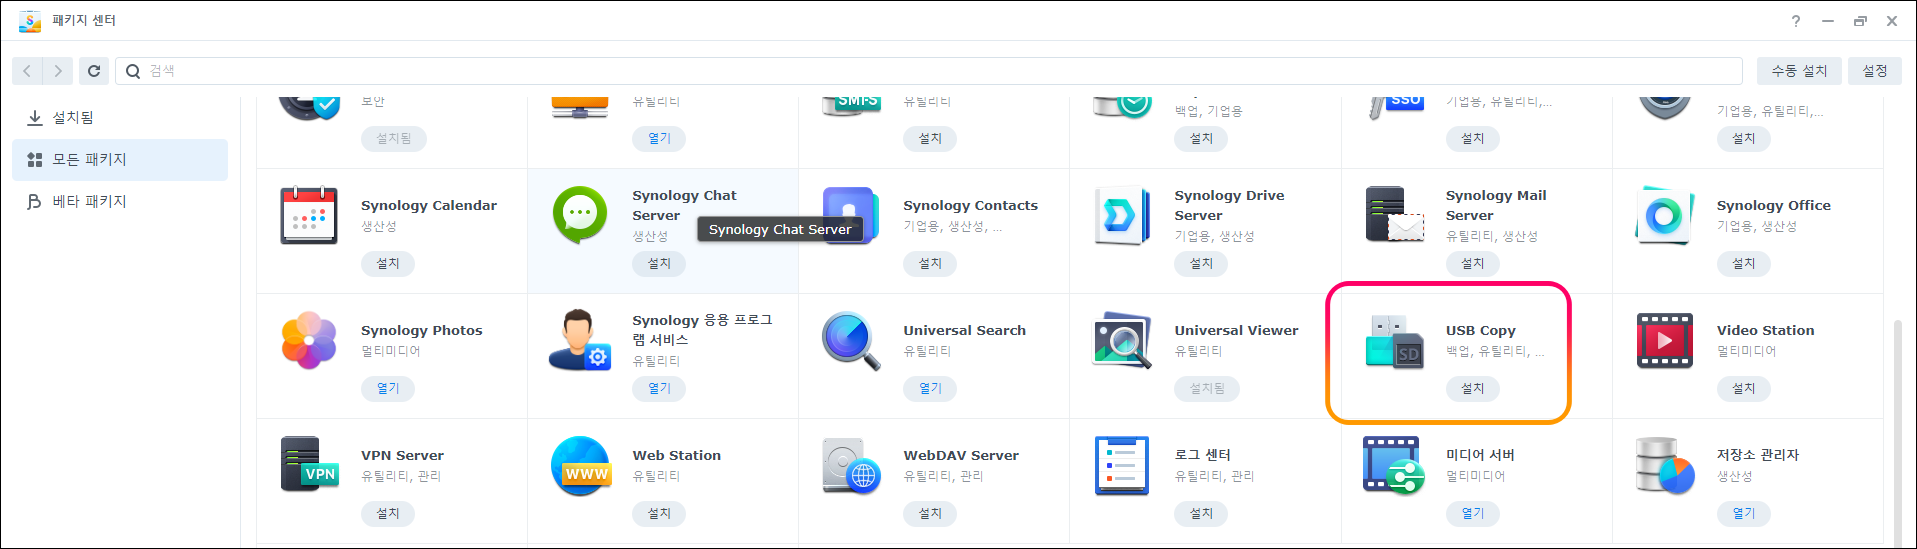Install Synology Mail Server via 설치 button
The width and height of the screenshot is (1917, 549).
1472,263
